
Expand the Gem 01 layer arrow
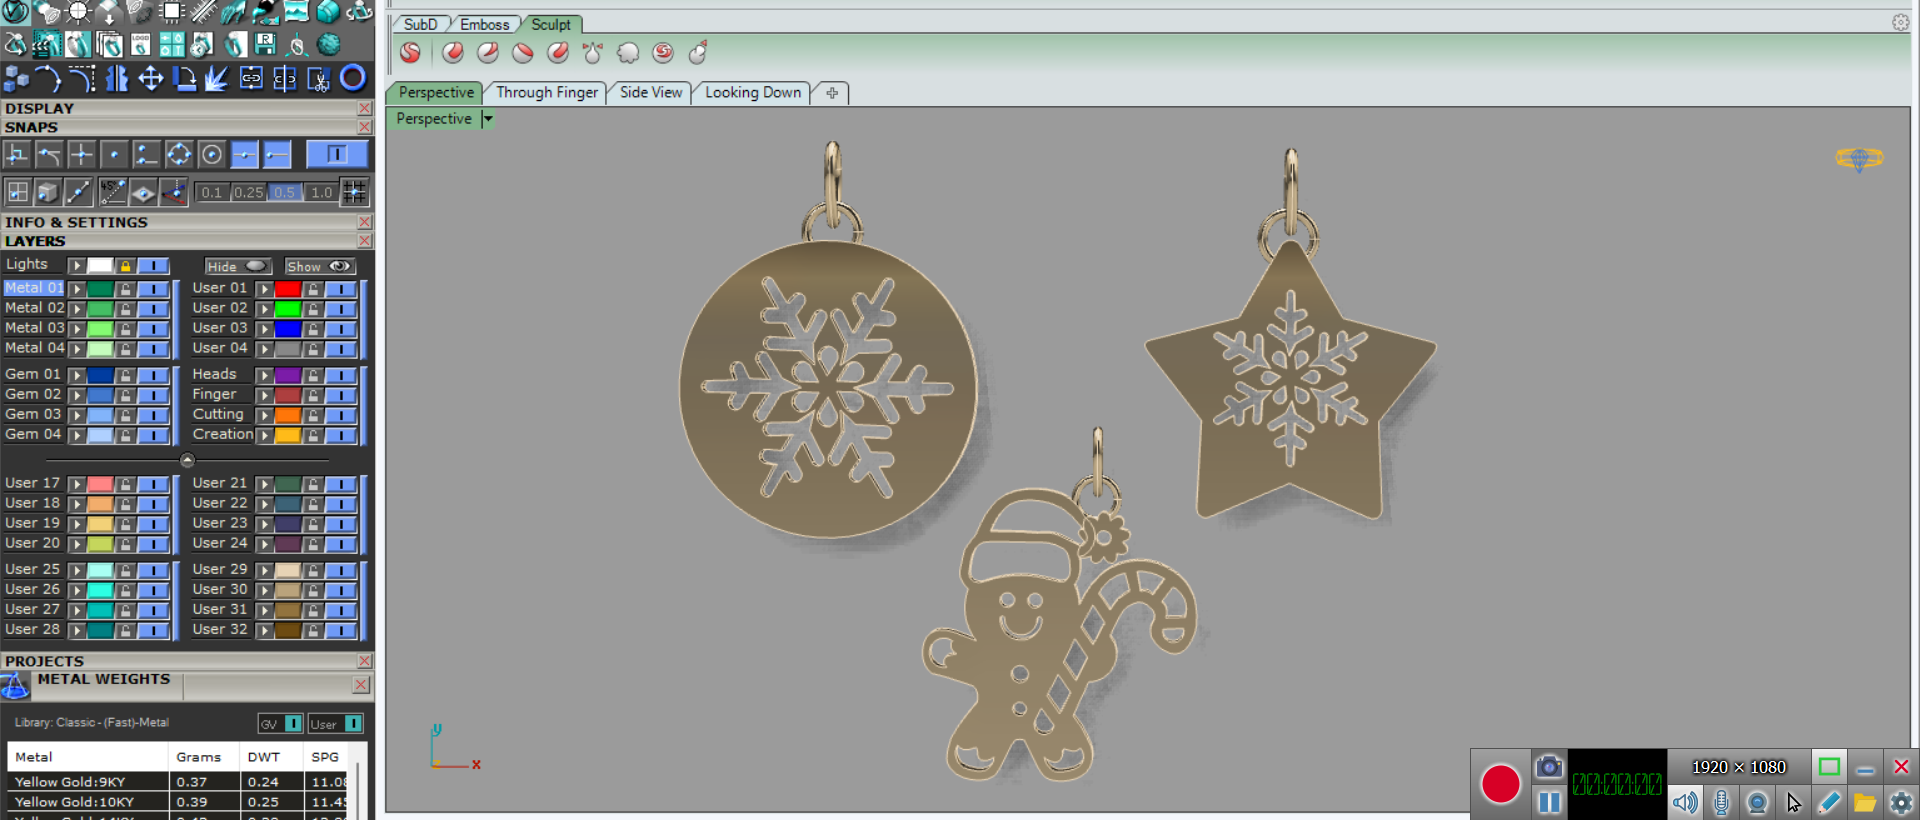click(77, 375)
